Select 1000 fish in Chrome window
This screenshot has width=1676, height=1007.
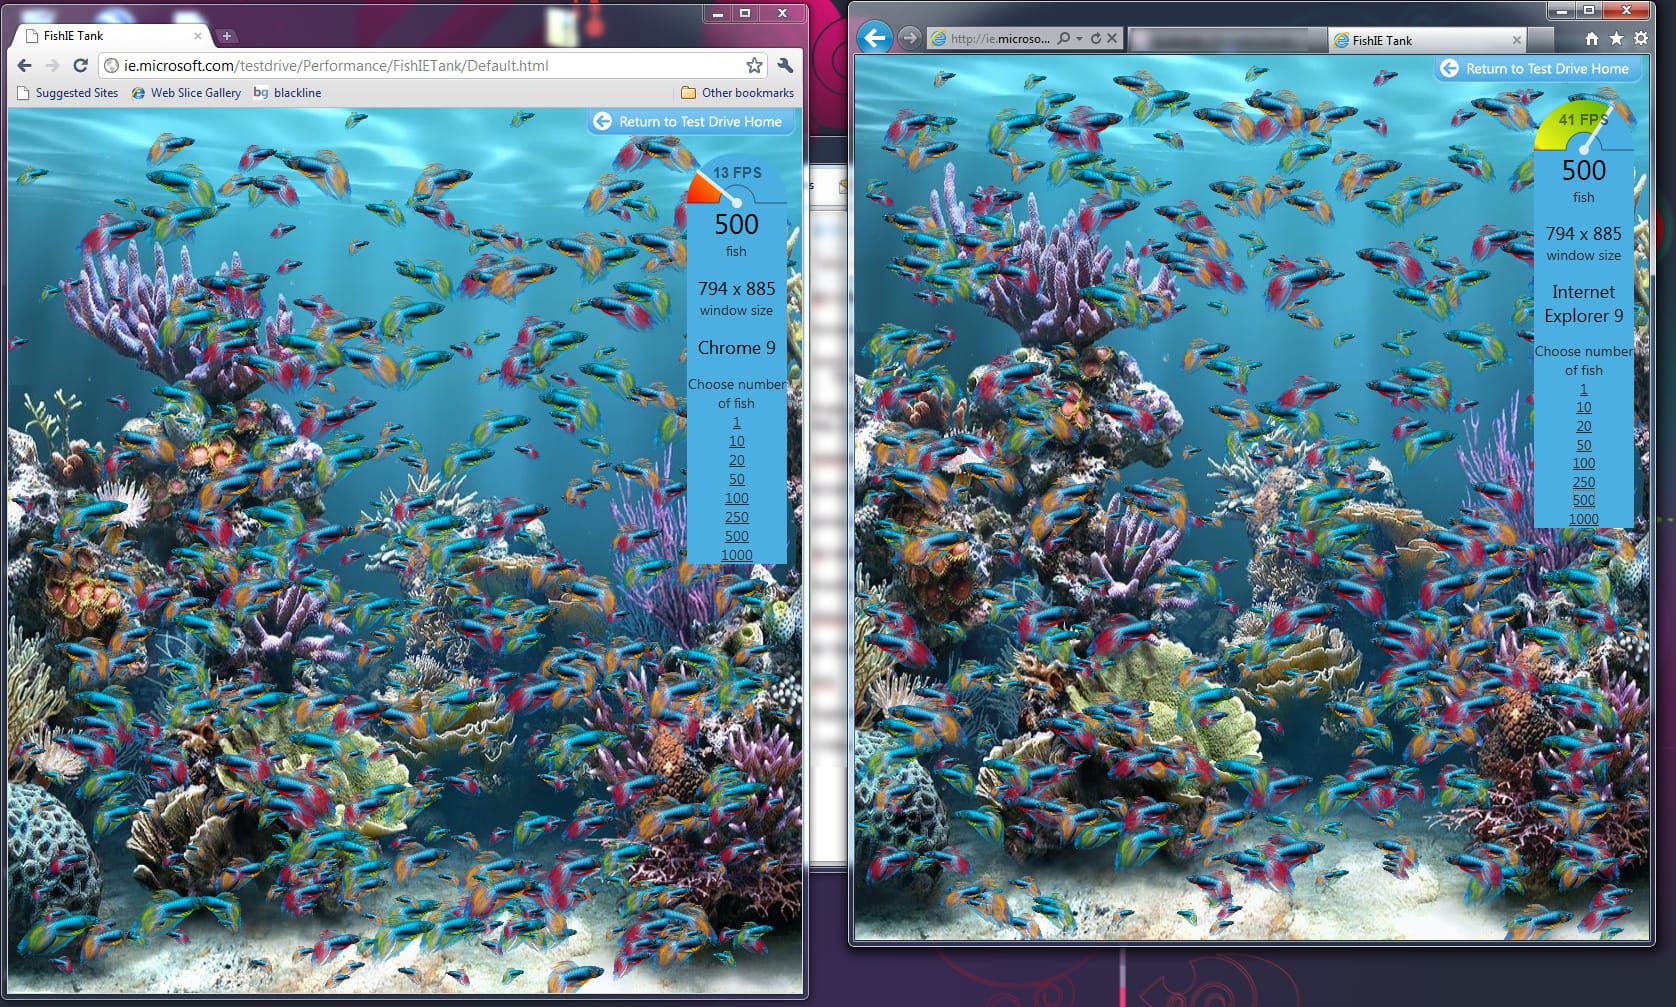(x=736, y=555)
